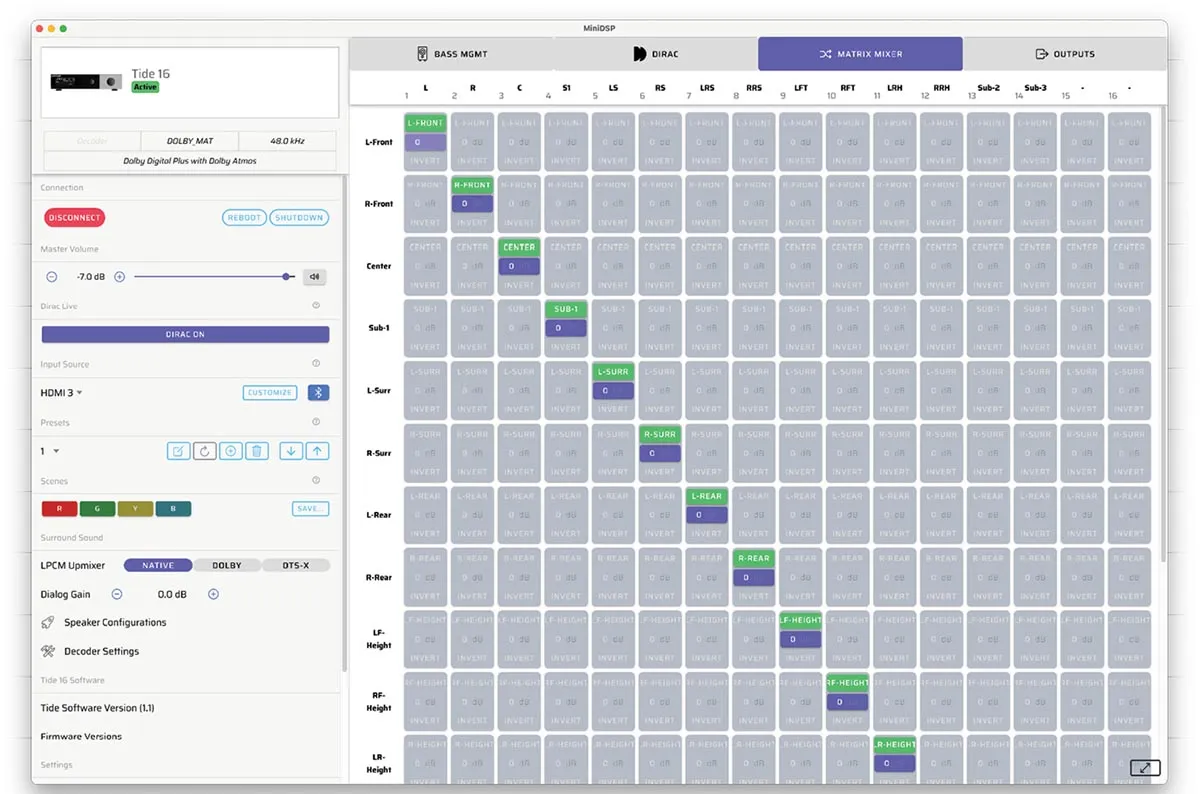Screen dimensions: 1200x794
Task: Select the MATRIX MIXER tab
Action: click(x=860, y=54)
